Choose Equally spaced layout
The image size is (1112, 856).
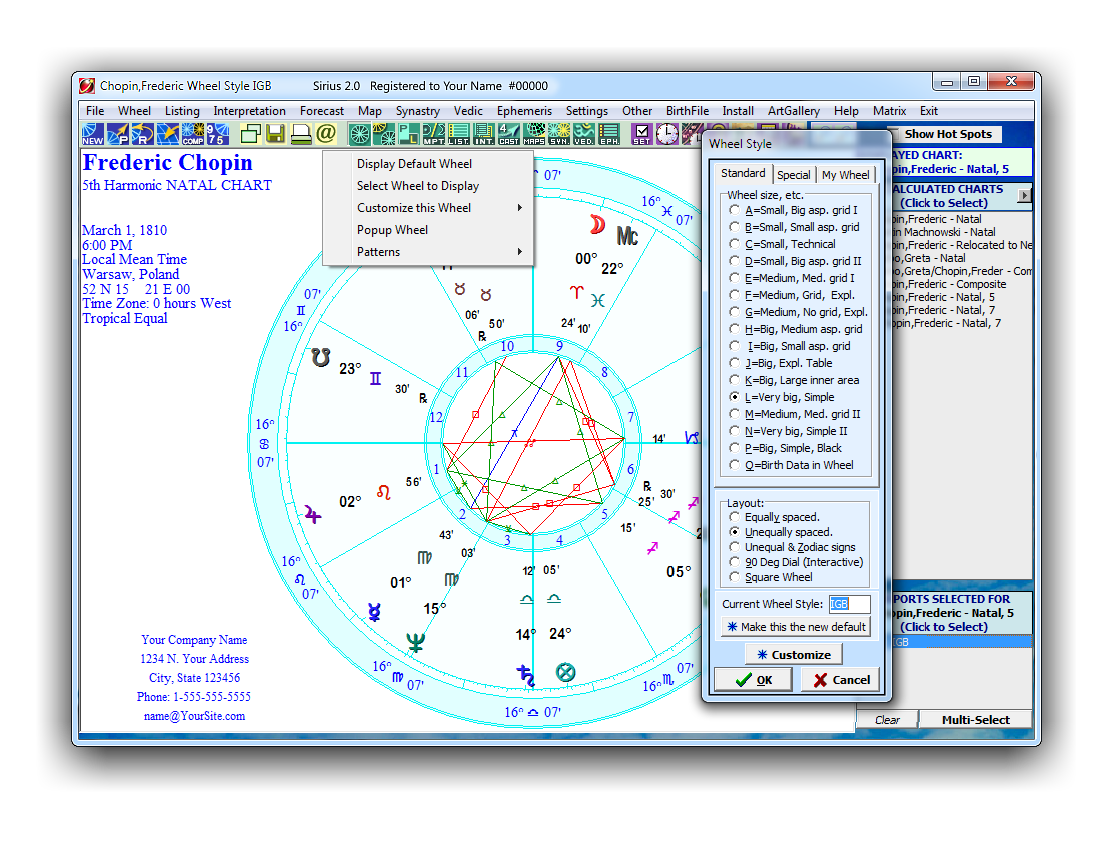pos(775,517)
